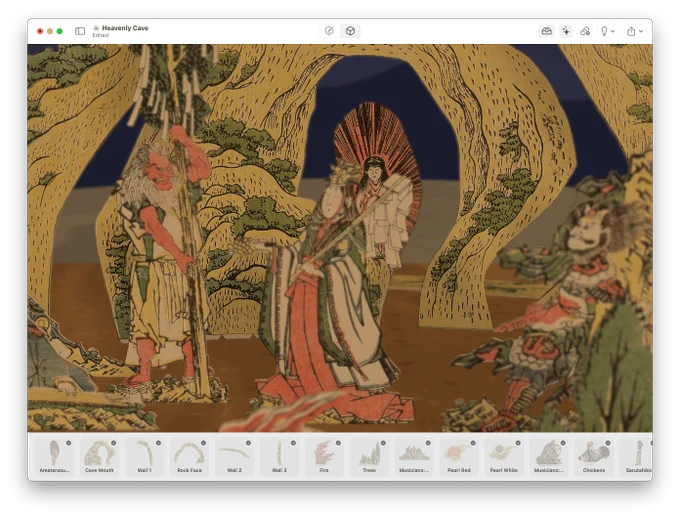Toggle the checkmark on Pearl Red item

tap(473, 443)
